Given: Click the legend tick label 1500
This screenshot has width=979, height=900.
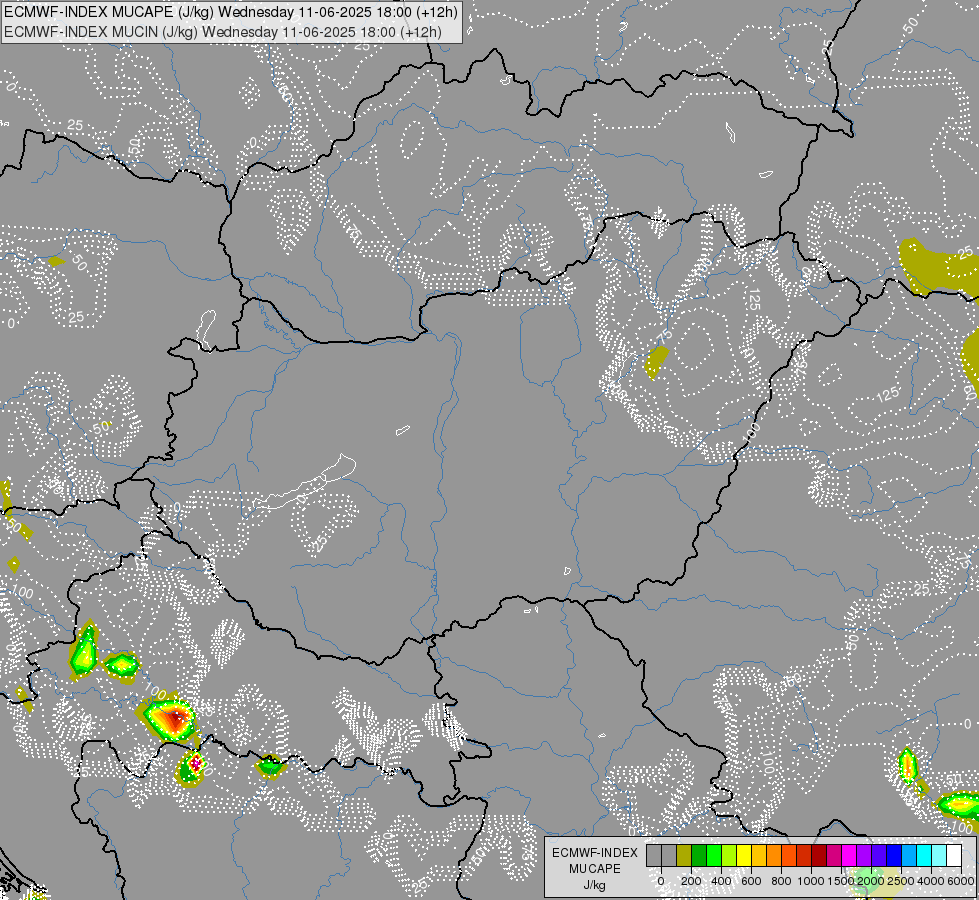Looking at the screenshot, I should click(x=841, y=881).
